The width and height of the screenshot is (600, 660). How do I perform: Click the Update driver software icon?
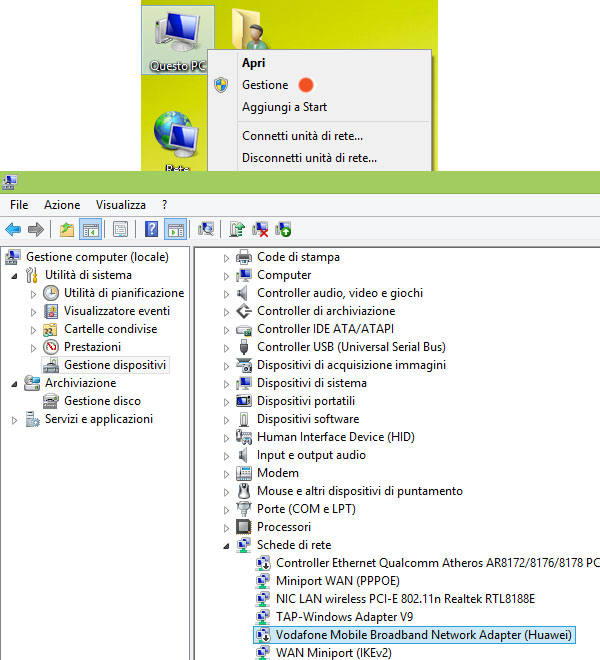[238, 229]
